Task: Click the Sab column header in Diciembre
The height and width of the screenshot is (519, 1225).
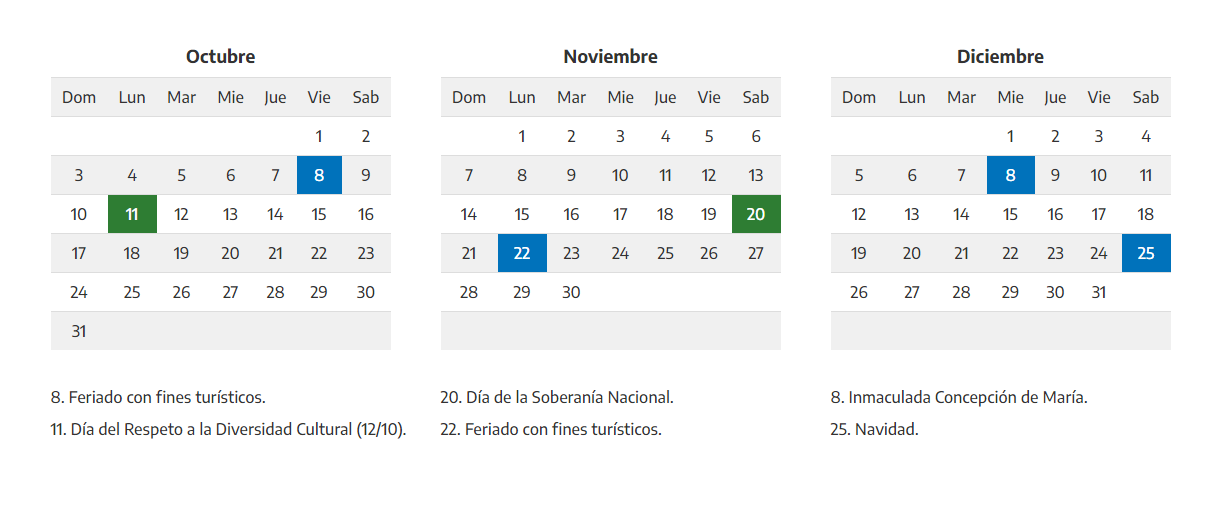Action: 1146,97
